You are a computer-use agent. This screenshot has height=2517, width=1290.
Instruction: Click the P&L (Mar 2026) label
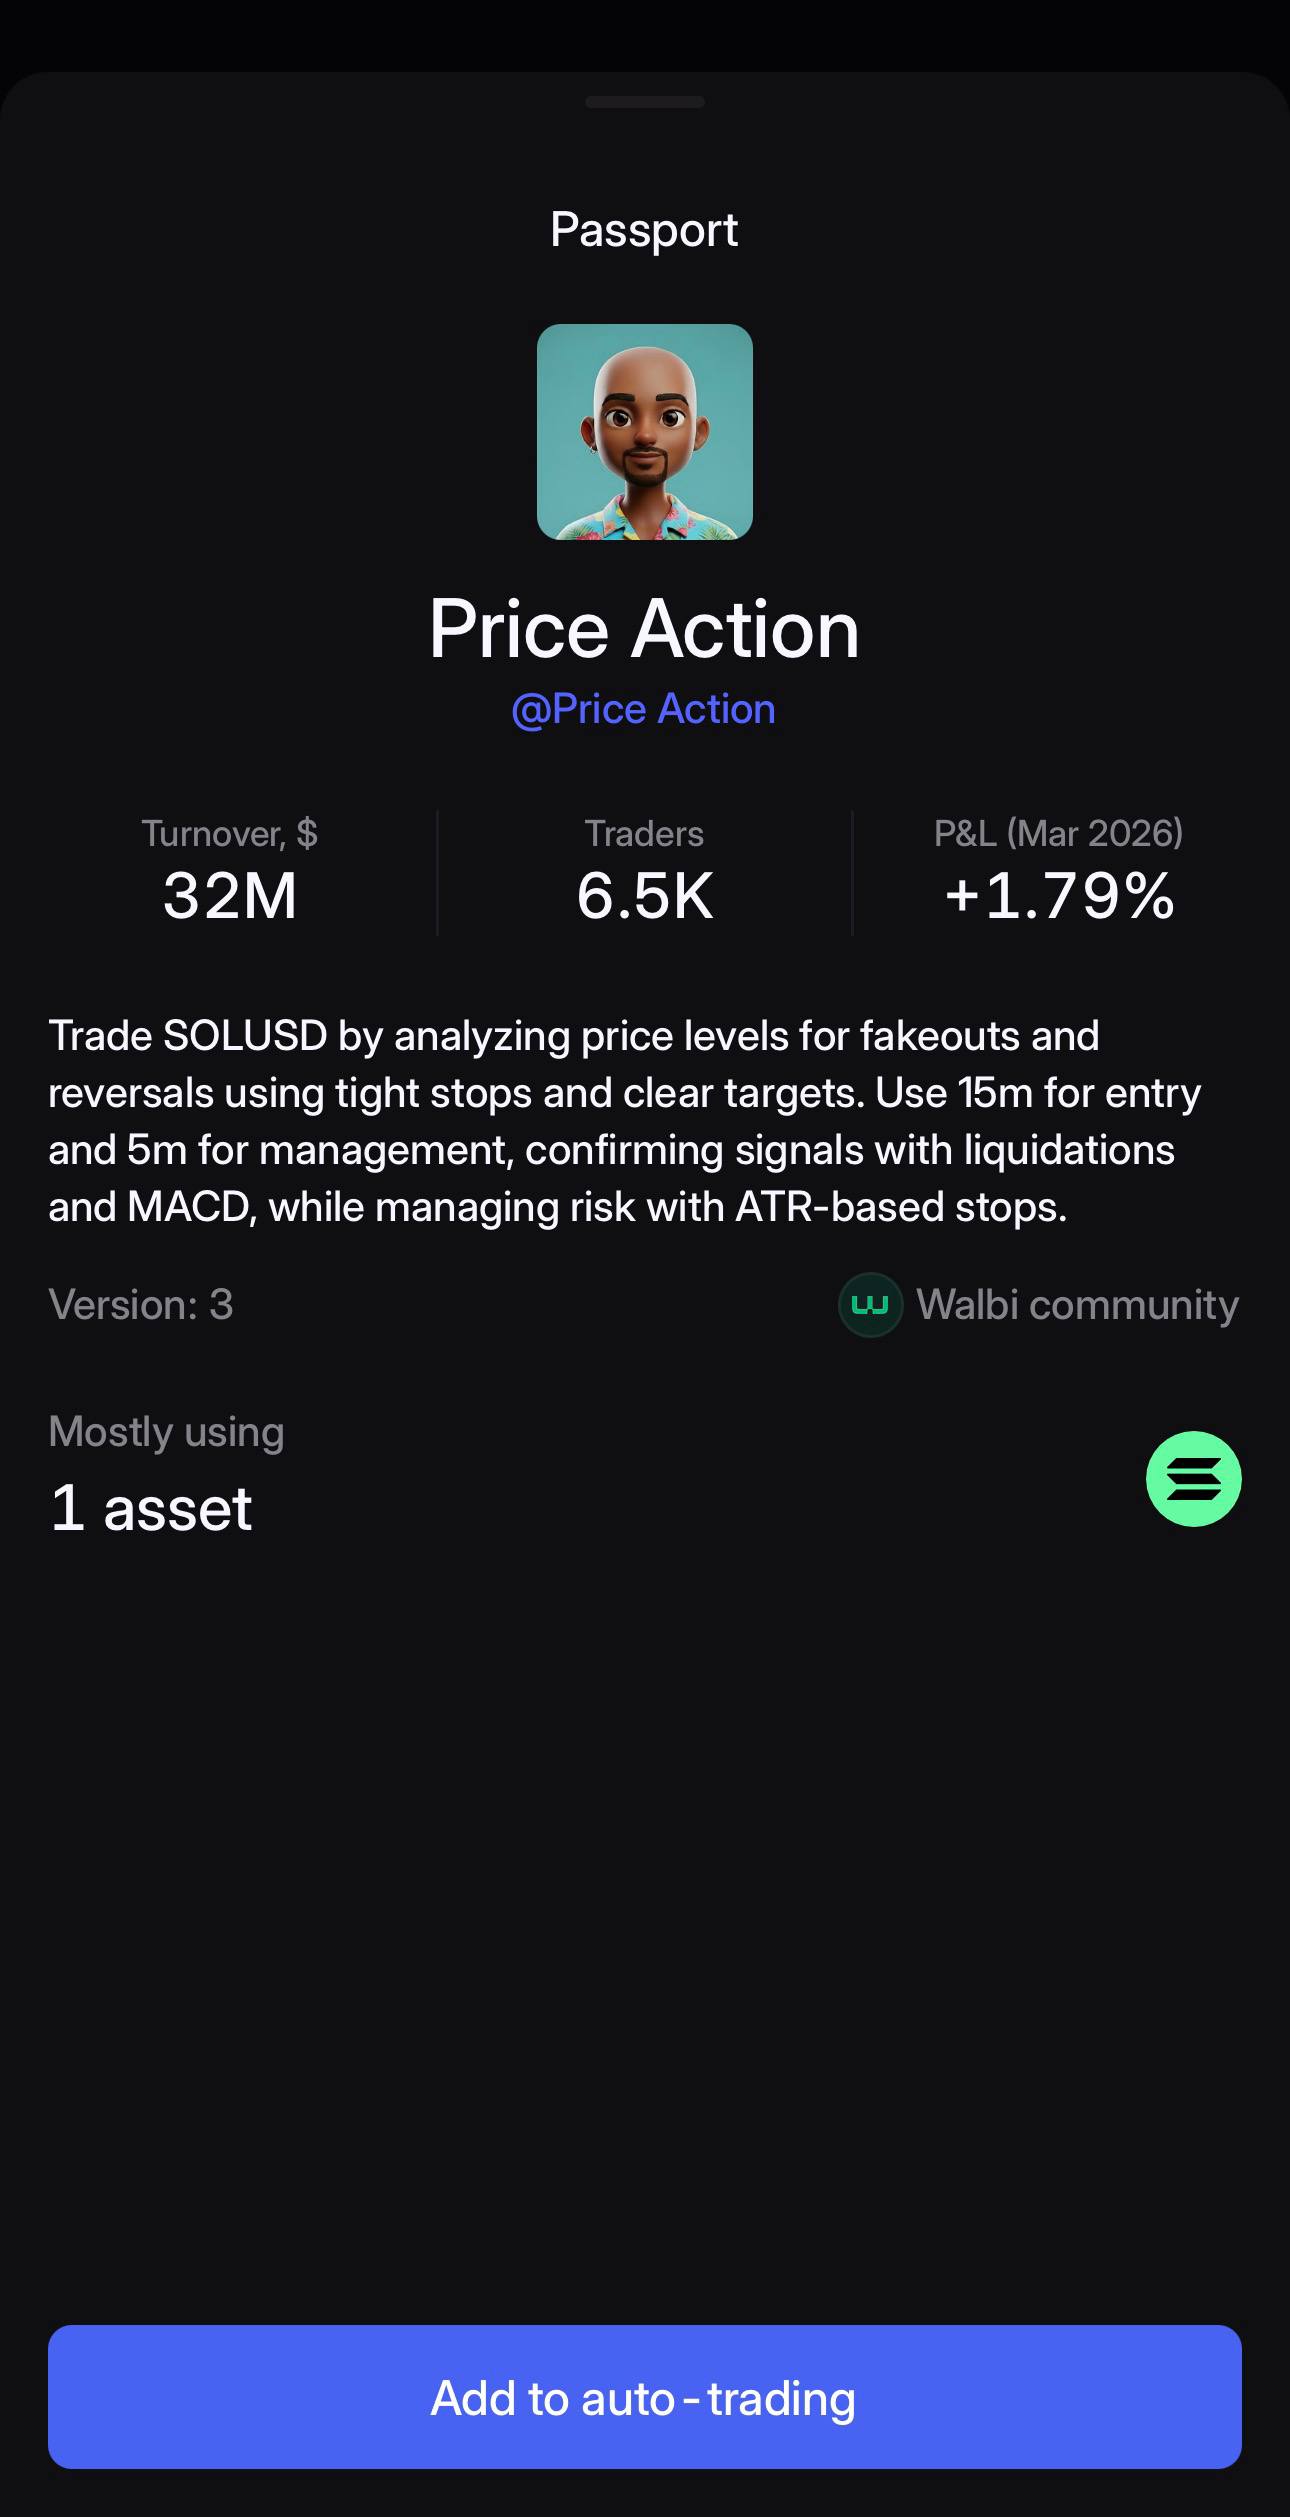tap(1058, 833)
